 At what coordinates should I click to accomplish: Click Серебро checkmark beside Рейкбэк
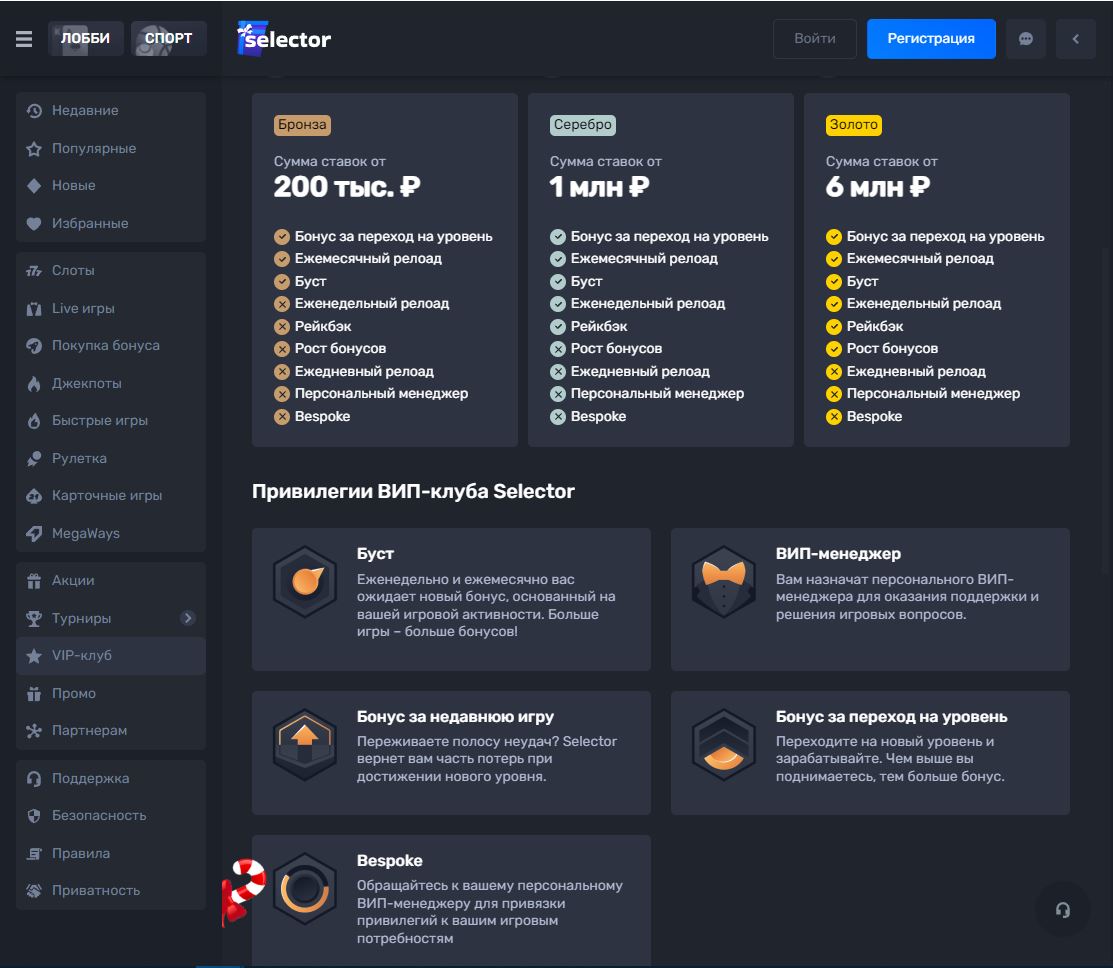[558, 326]
